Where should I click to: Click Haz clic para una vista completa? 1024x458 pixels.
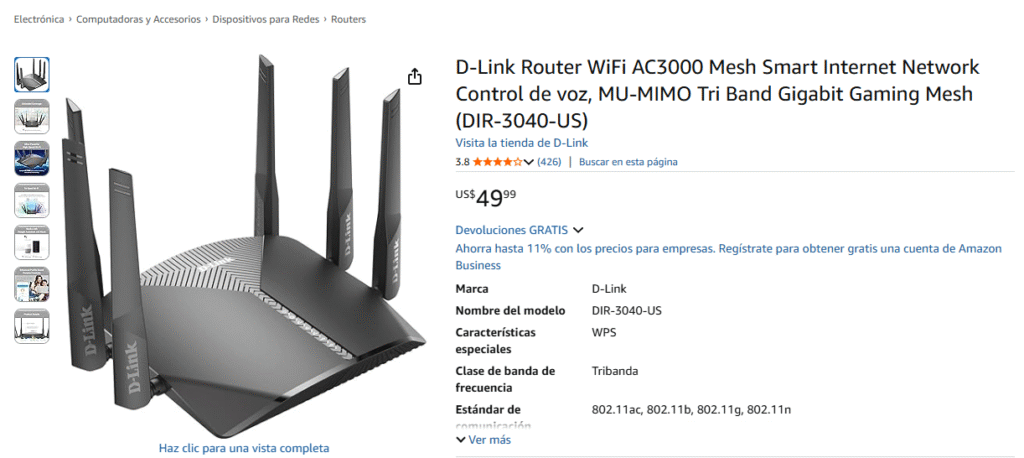(244, 448)
